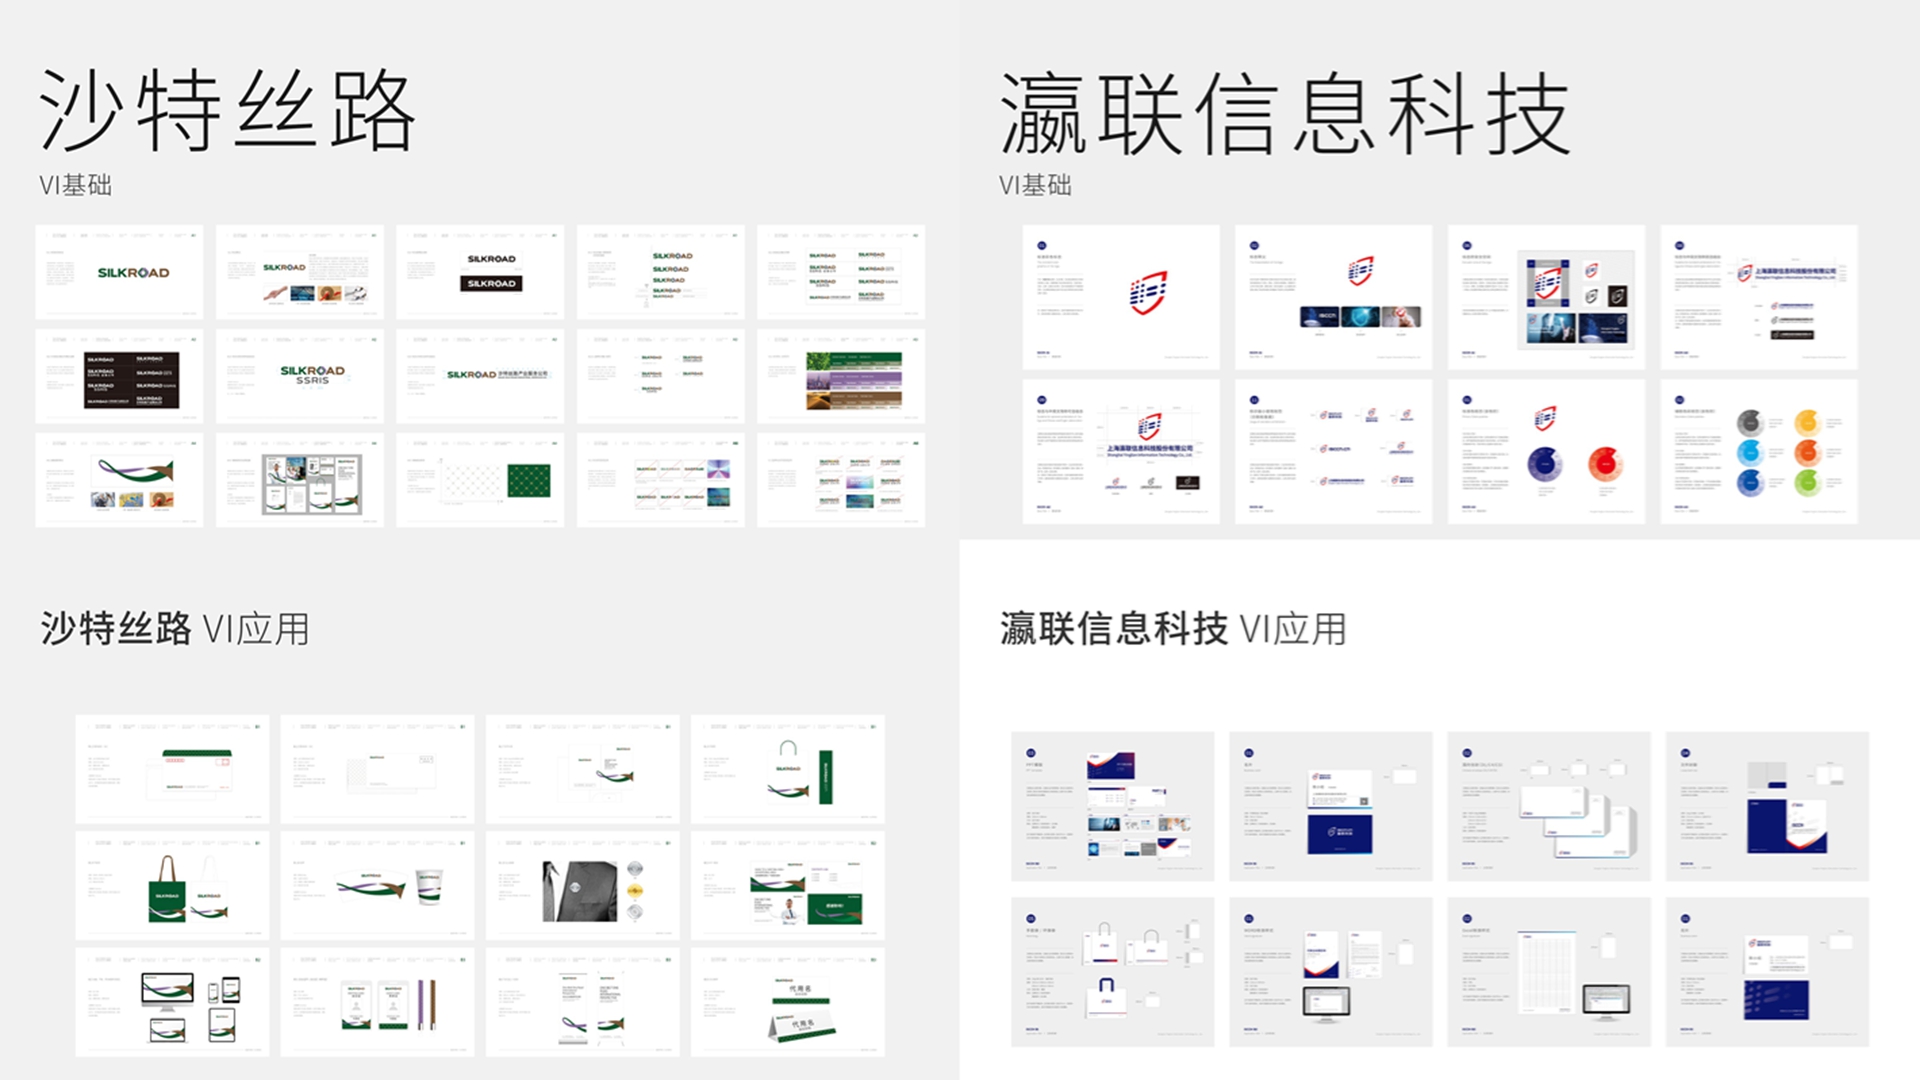Screen dimensions: 1920x1080
Task: Open the paper cup with ribbon slide
Action: point(377,886)
